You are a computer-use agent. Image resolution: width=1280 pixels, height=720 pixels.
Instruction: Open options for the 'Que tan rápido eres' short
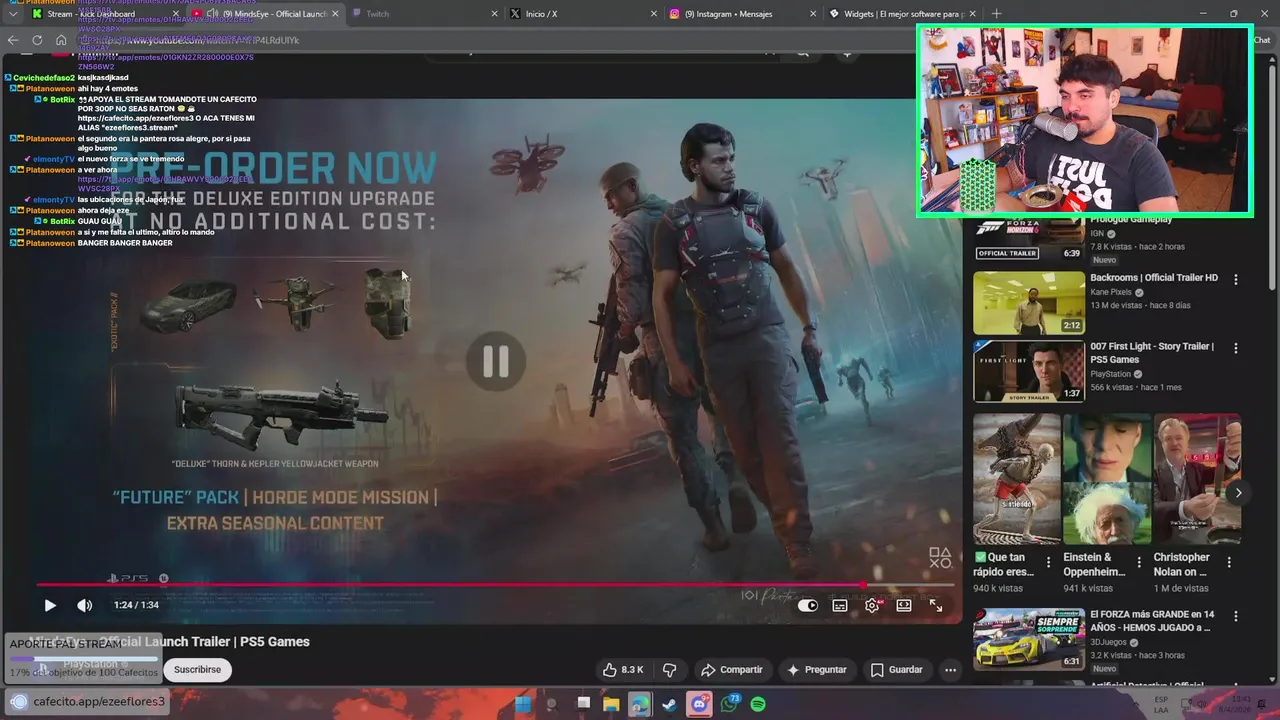1048,563
